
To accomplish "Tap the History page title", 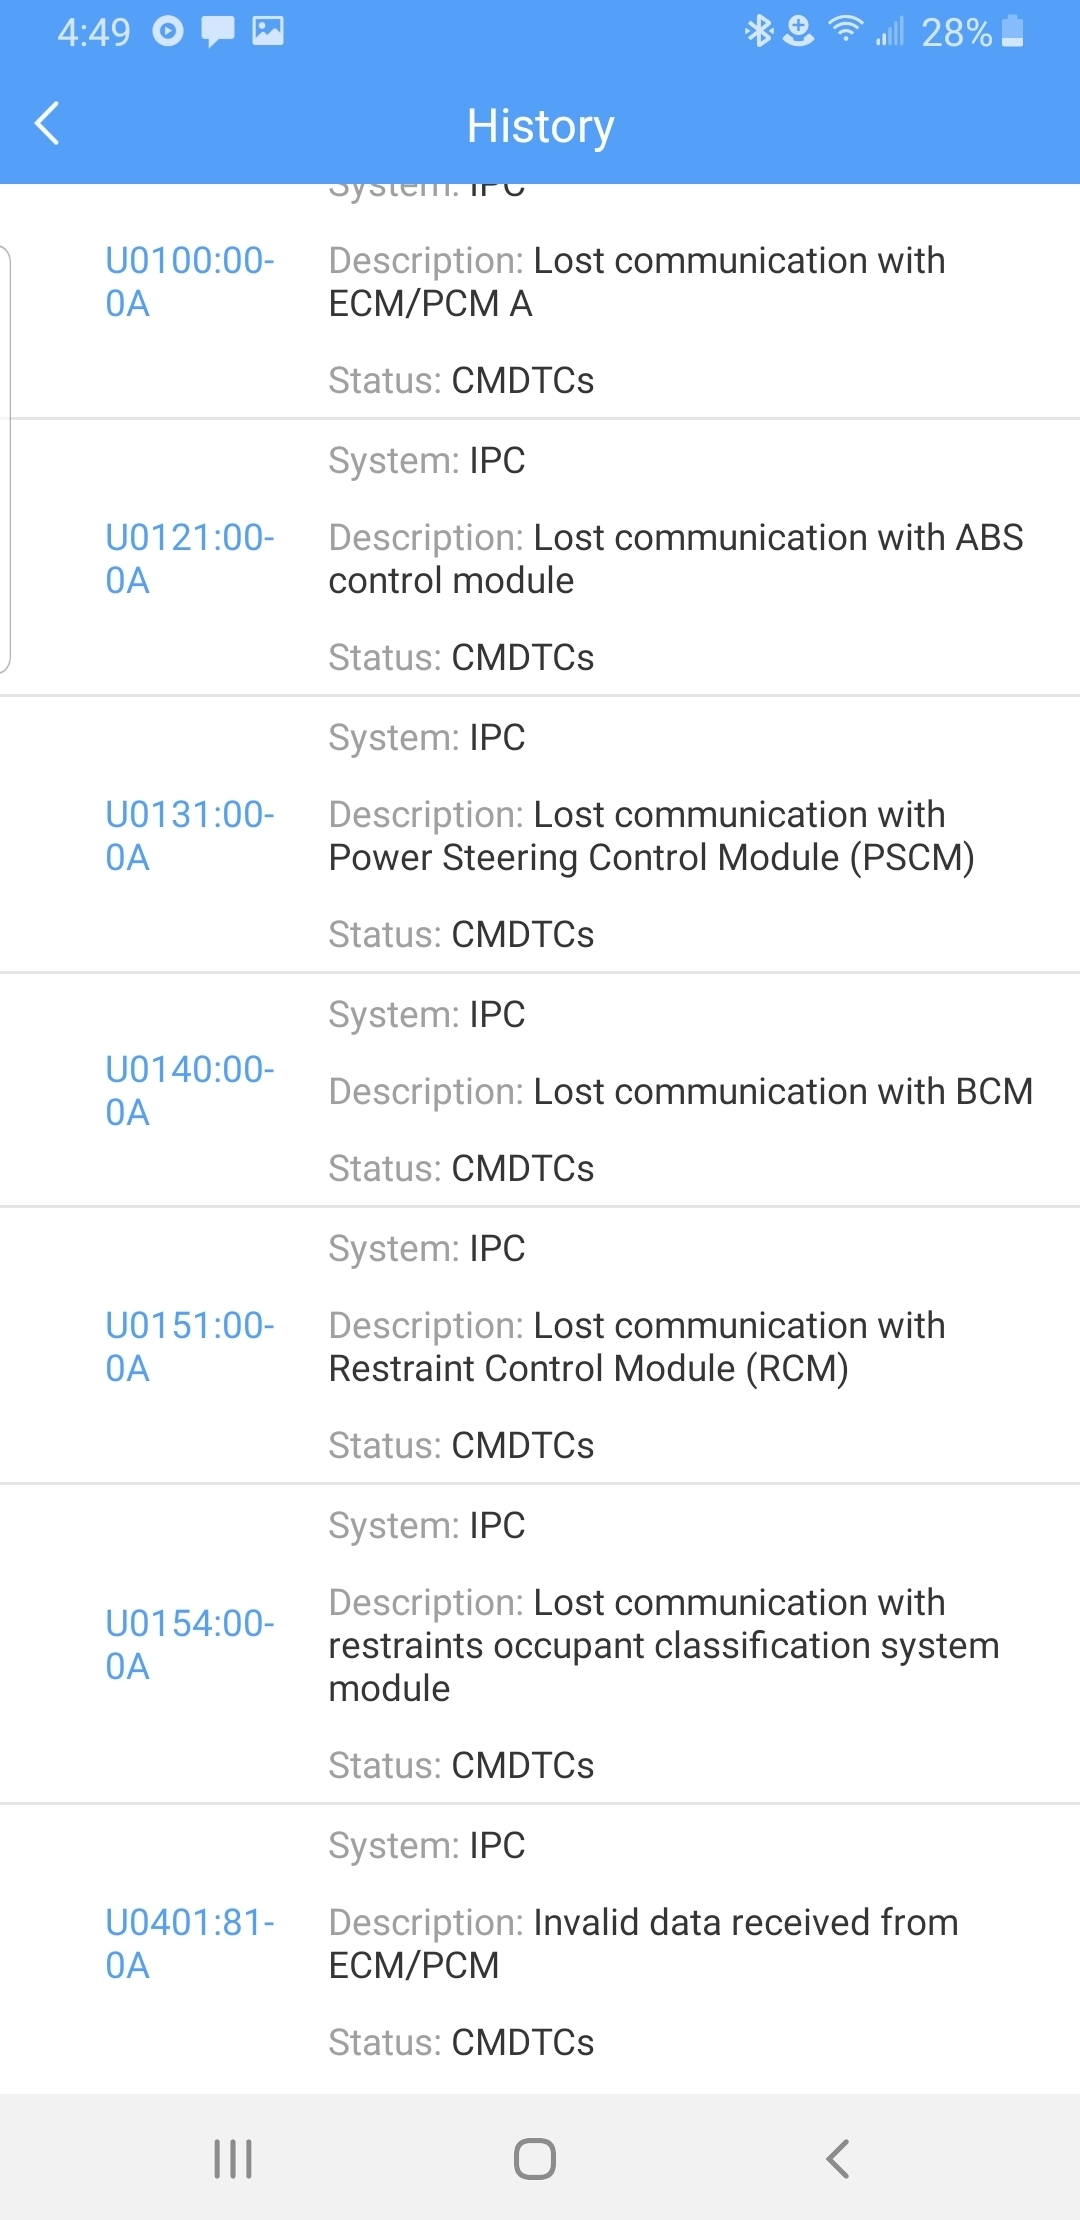I will (x=540, y=126).
